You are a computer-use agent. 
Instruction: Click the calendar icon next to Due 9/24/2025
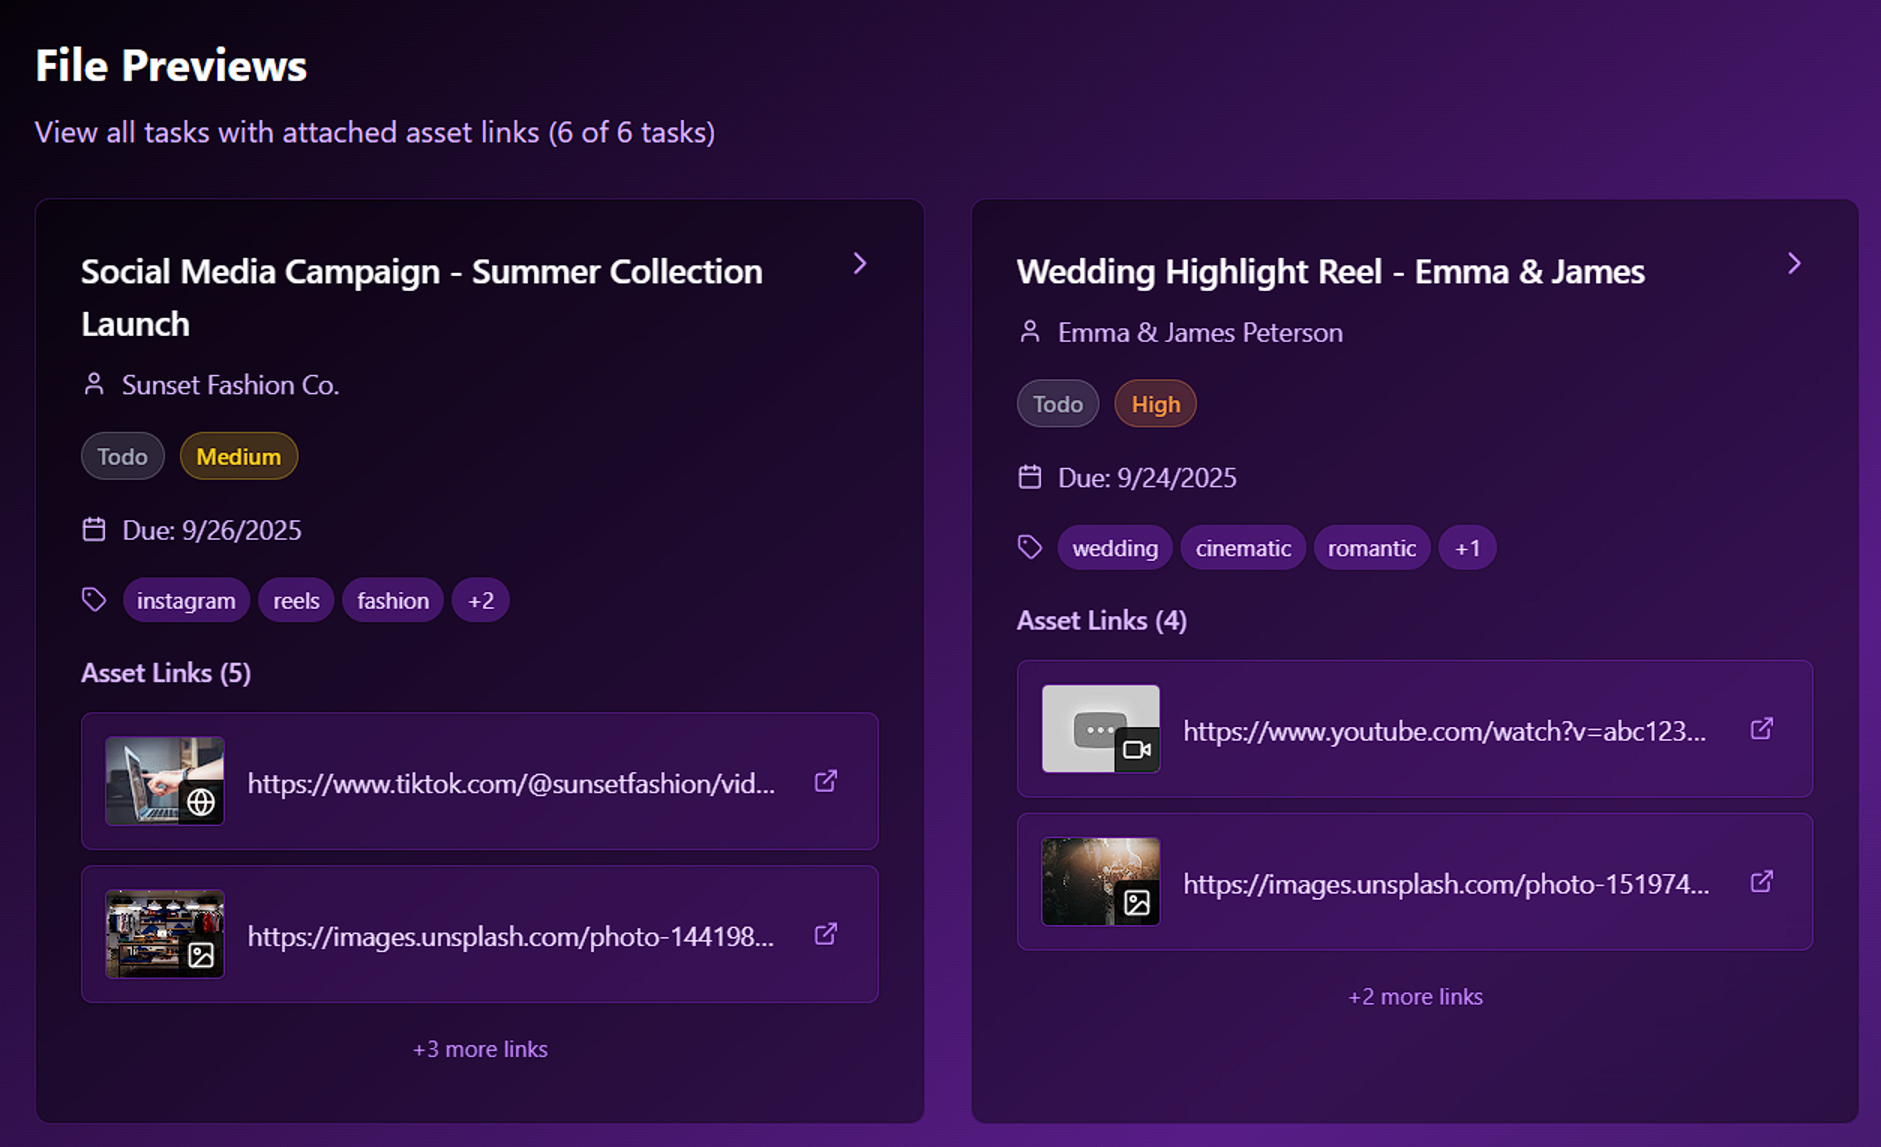(x=1030, y=477)
